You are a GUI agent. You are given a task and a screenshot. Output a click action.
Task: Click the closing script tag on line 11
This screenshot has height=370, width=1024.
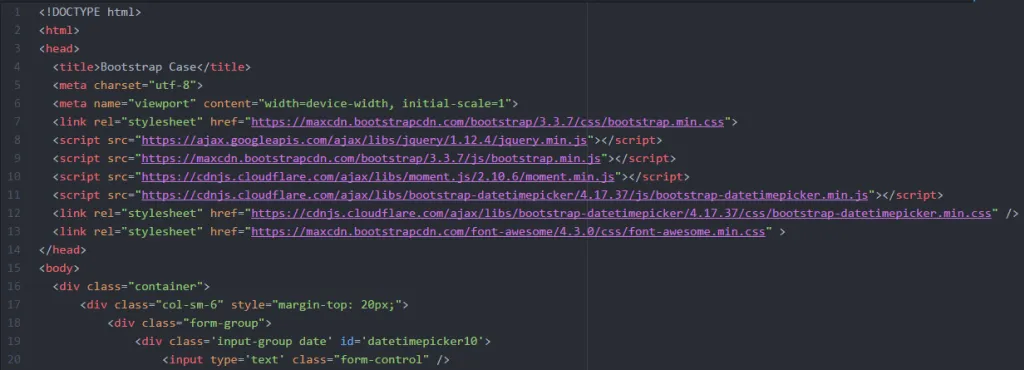[912, 194]
